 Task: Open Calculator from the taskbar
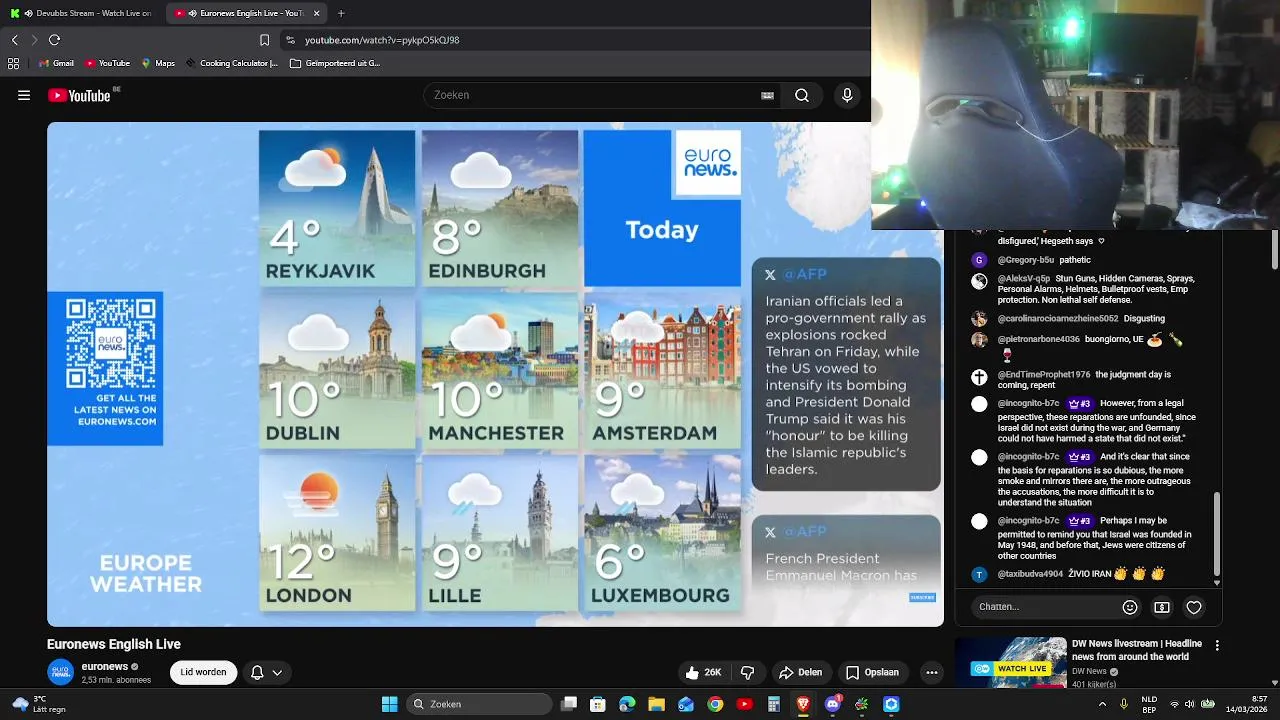click(x=774, y=704)
